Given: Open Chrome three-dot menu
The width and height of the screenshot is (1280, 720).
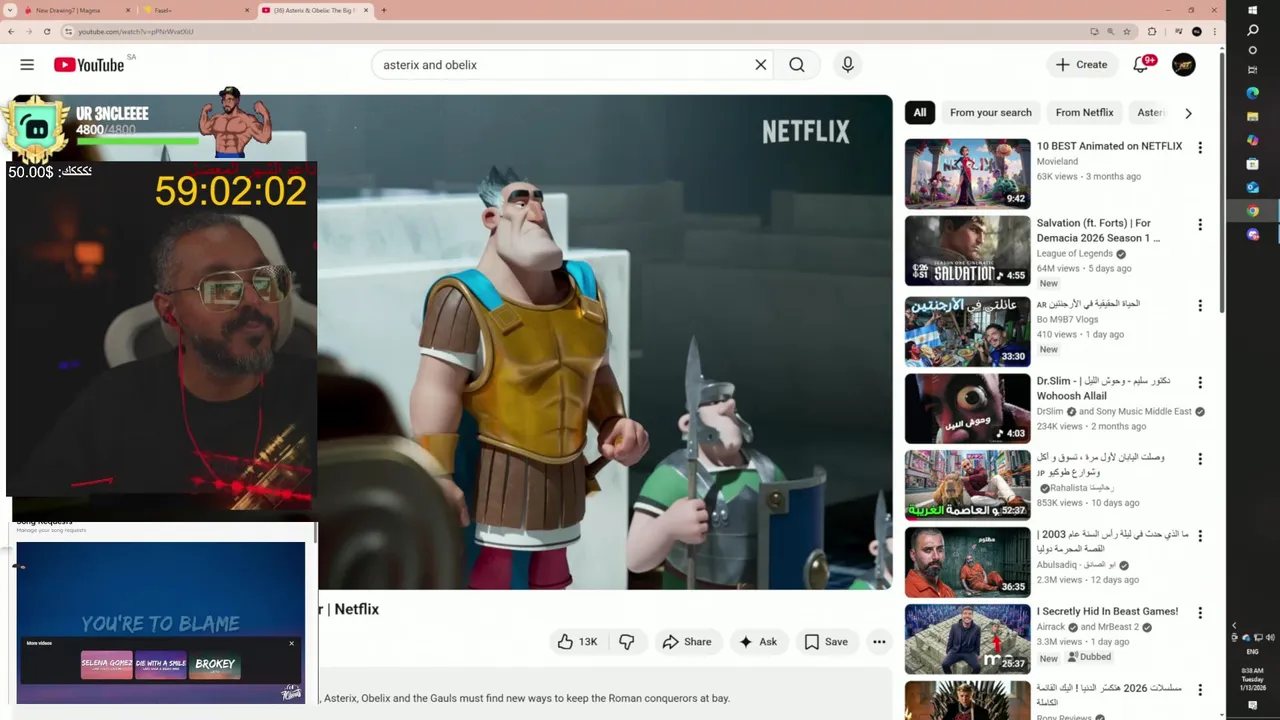Looking at the screenshot, I should point(1215,31).
